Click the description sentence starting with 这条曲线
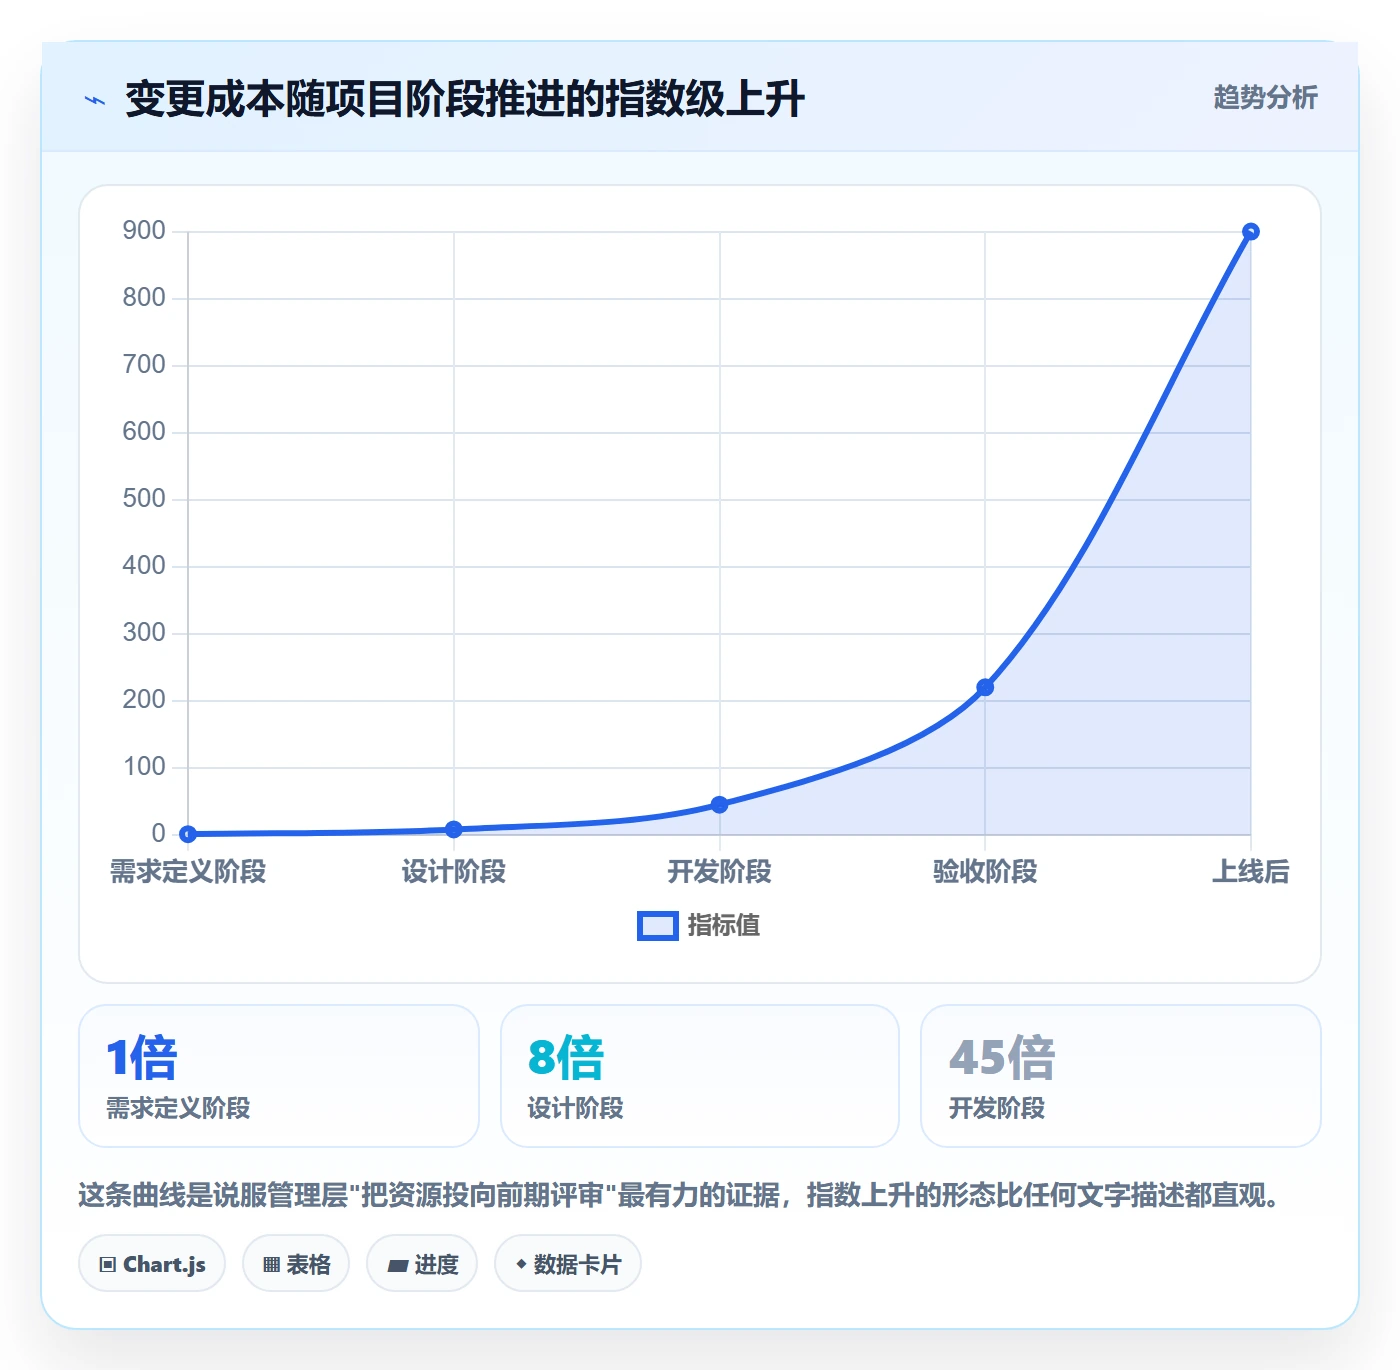 click(x=682, y=1195)
